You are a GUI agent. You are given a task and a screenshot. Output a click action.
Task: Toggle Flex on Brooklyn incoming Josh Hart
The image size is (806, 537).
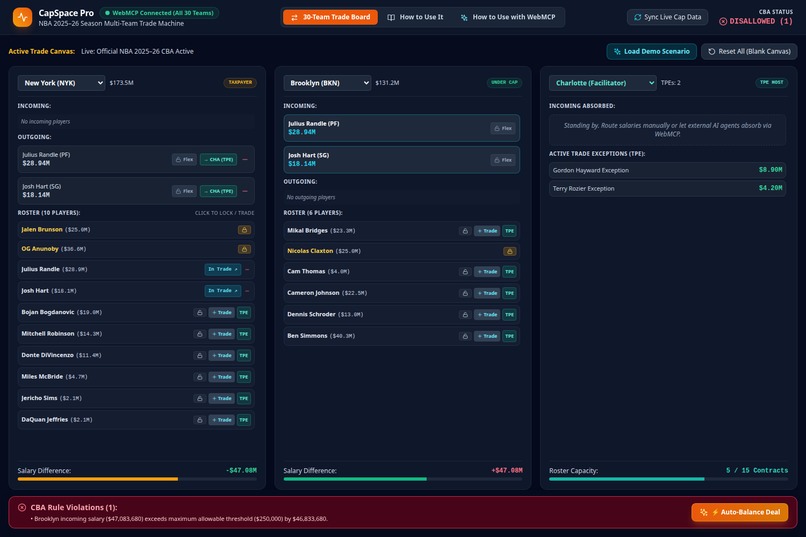[503, 160]
